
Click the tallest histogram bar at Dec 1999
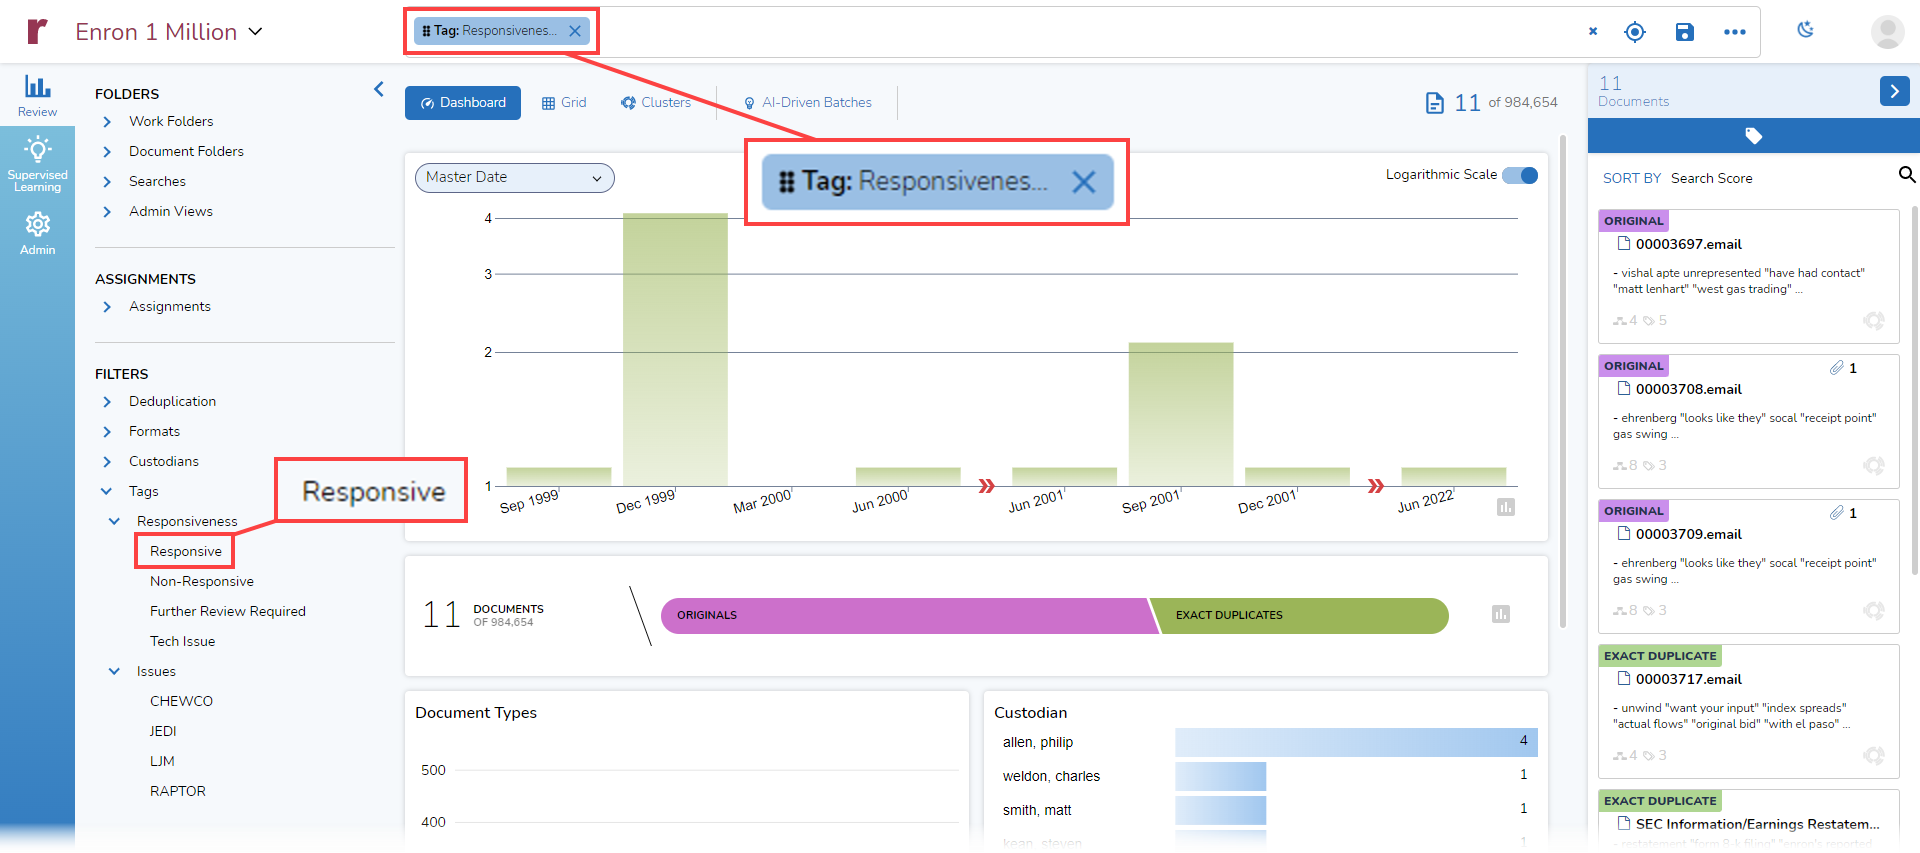click(x=675, y=349)
